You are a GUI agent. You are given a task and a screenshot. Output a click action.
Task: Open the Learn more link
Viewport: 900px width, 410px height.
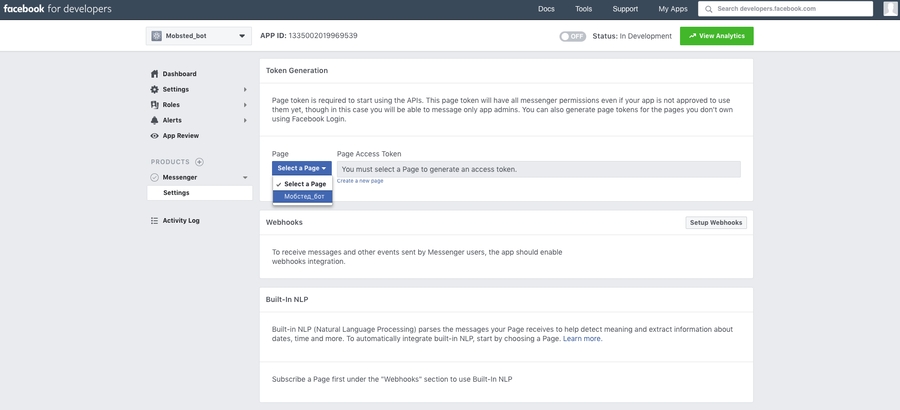point(582,339)
